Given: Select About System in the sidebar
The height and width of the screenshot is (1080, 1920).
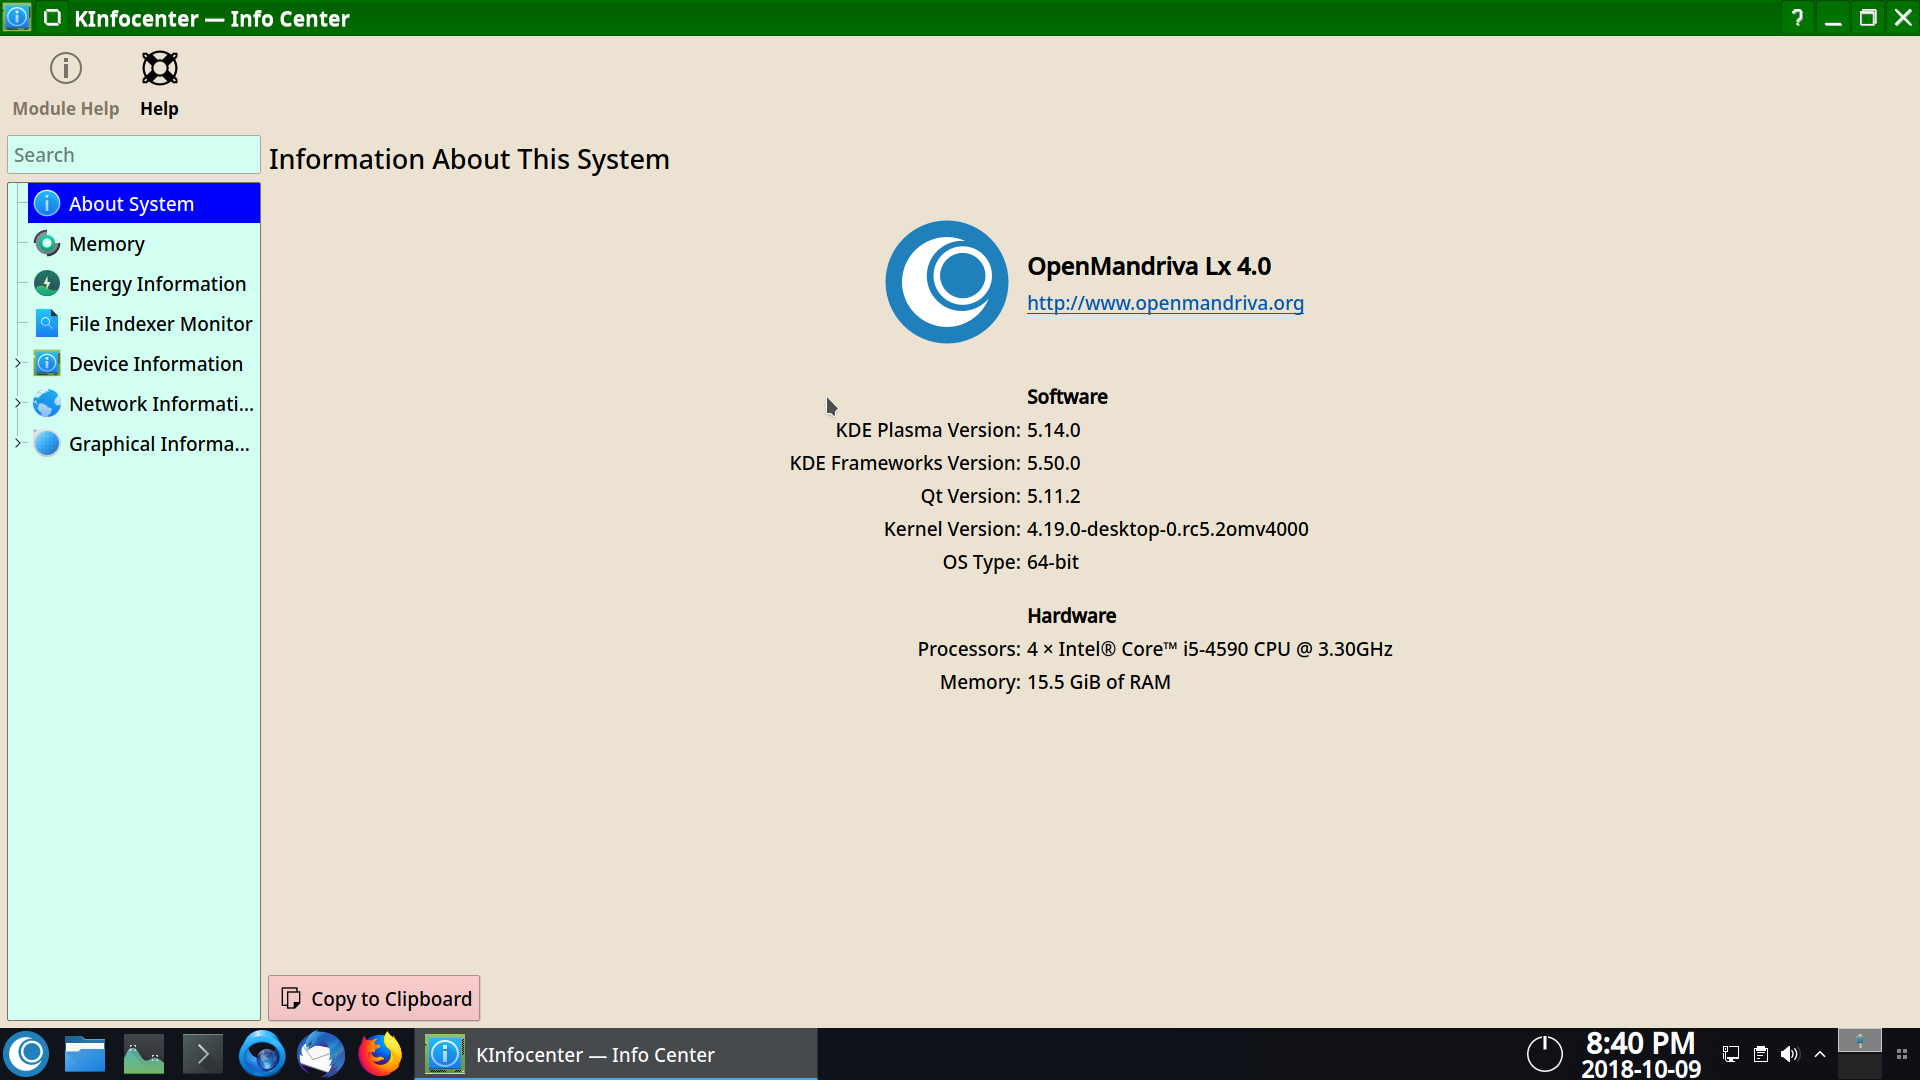Looking at the screenshot, I should (x=131, y=204).
